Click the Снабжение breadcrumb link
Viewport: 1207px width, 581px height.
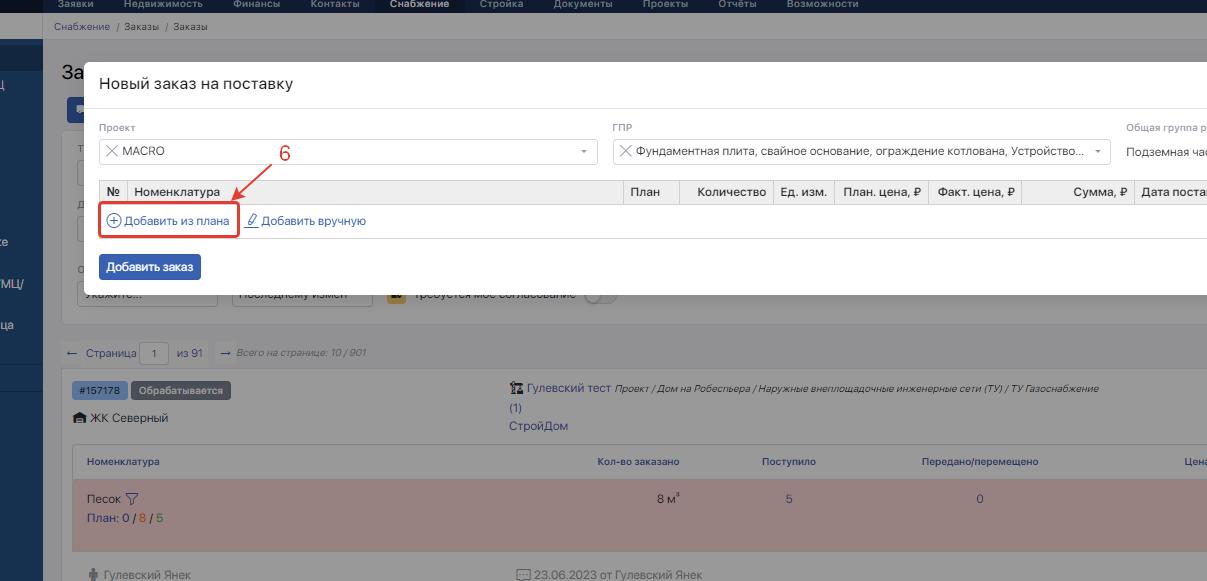click(x=82, y=27)
